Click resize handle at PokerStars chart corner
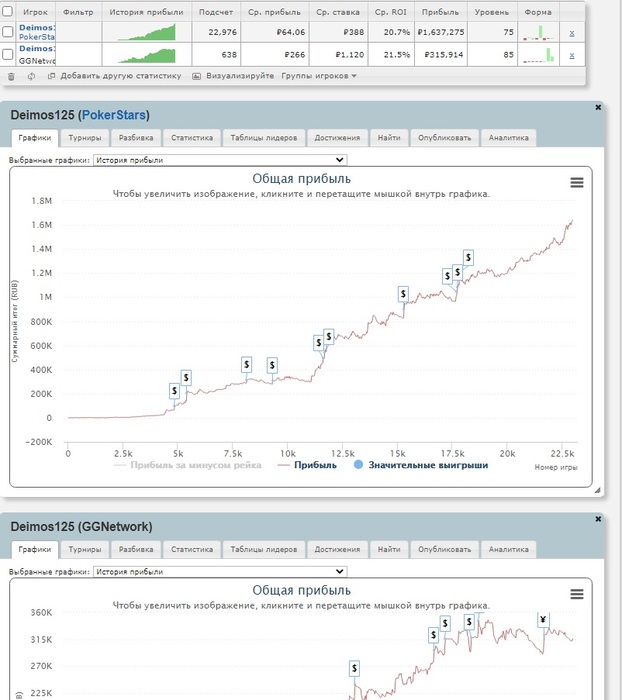Viewport: 622px width, 700px height. click(597, 490)
